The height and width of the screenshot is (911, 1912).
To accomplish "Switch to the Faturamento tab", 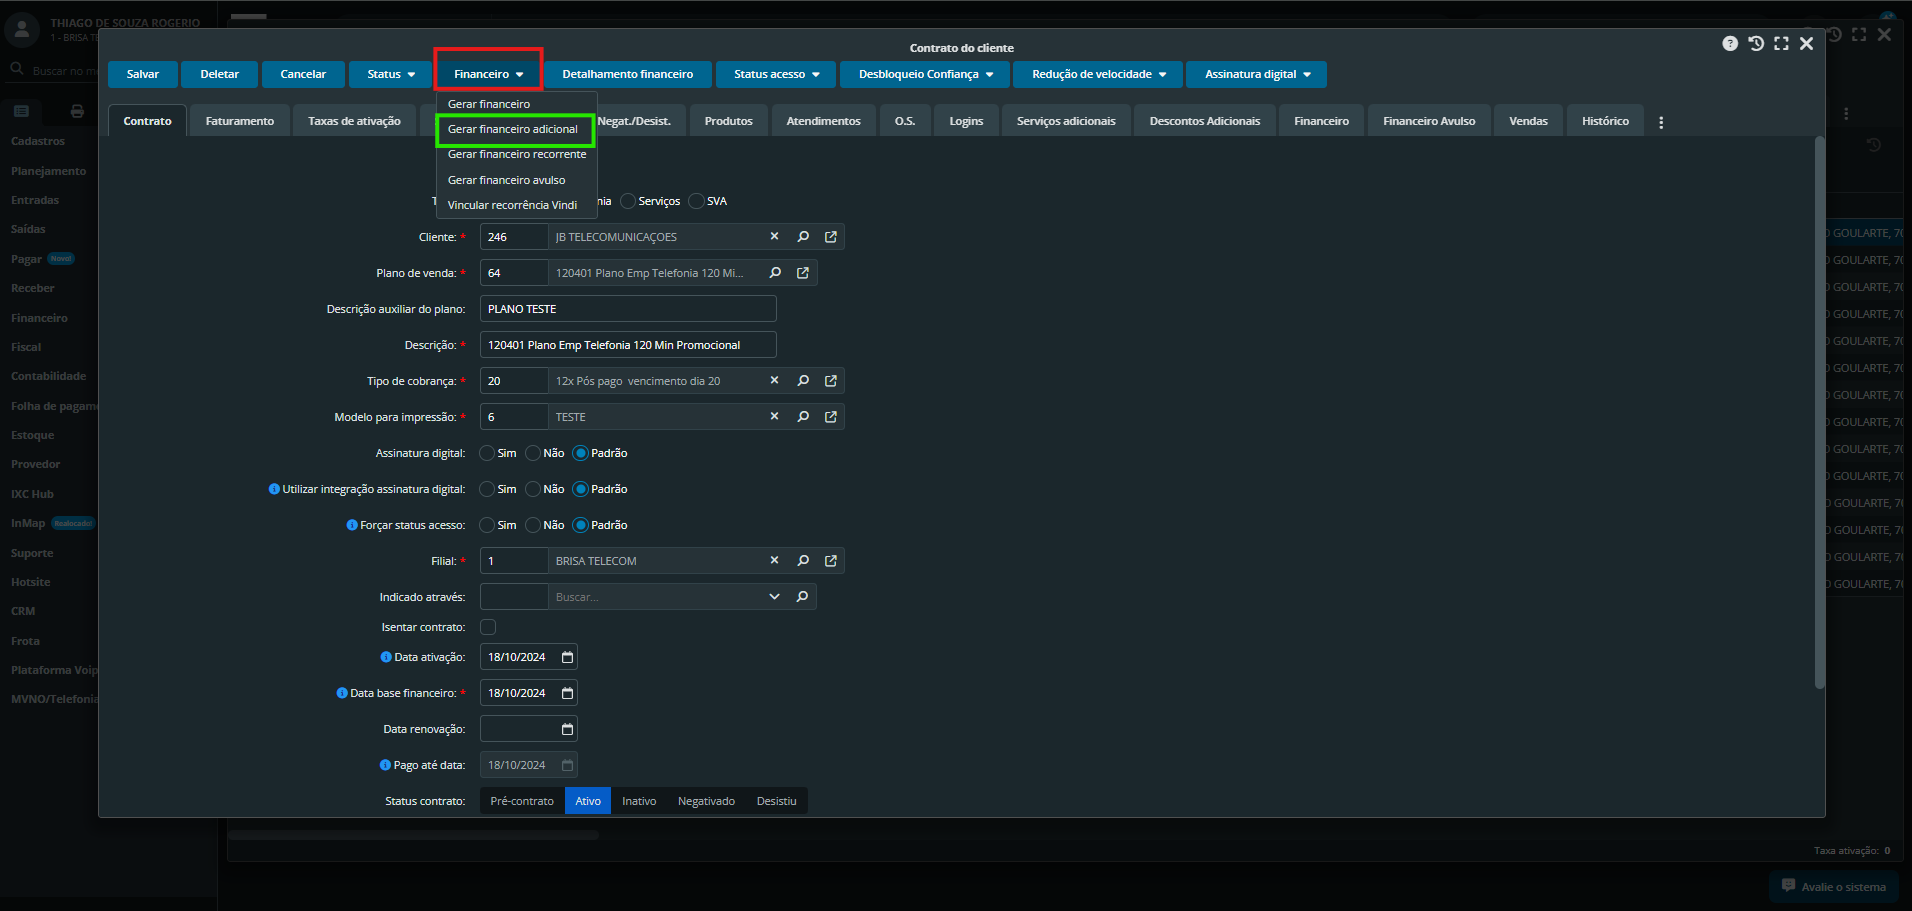I will pyautogui.click(x=240, y=121).
